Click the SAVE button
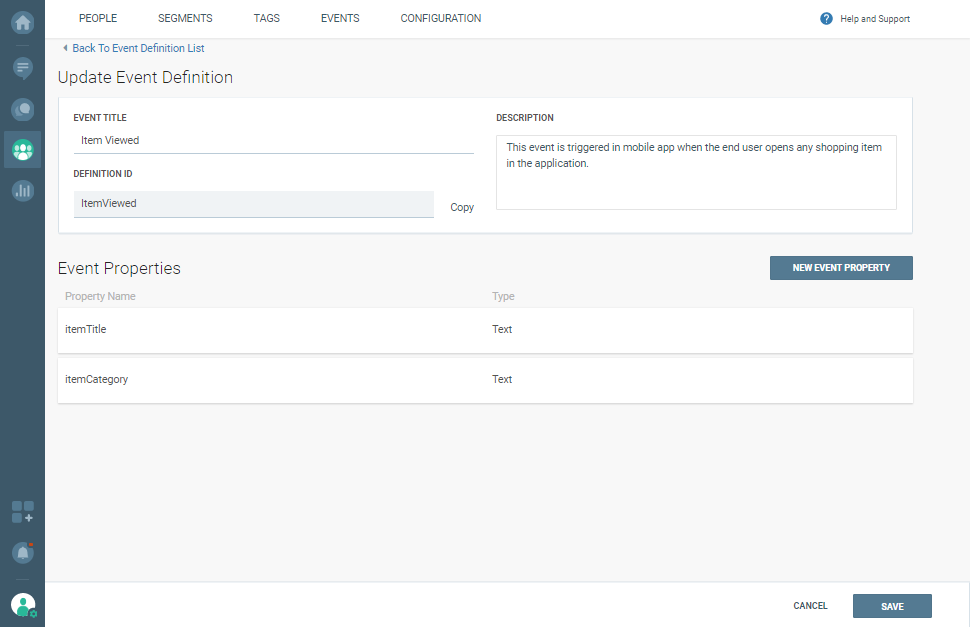Image resolution: width=970 pixels, height=627 pixels. point(892,606)
